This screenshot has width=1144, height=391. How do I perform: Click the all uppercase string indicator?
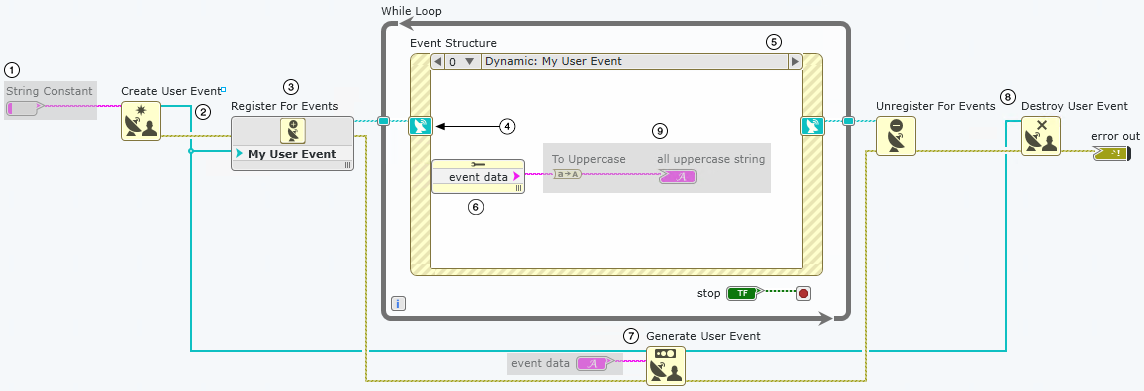pos(678,176)
